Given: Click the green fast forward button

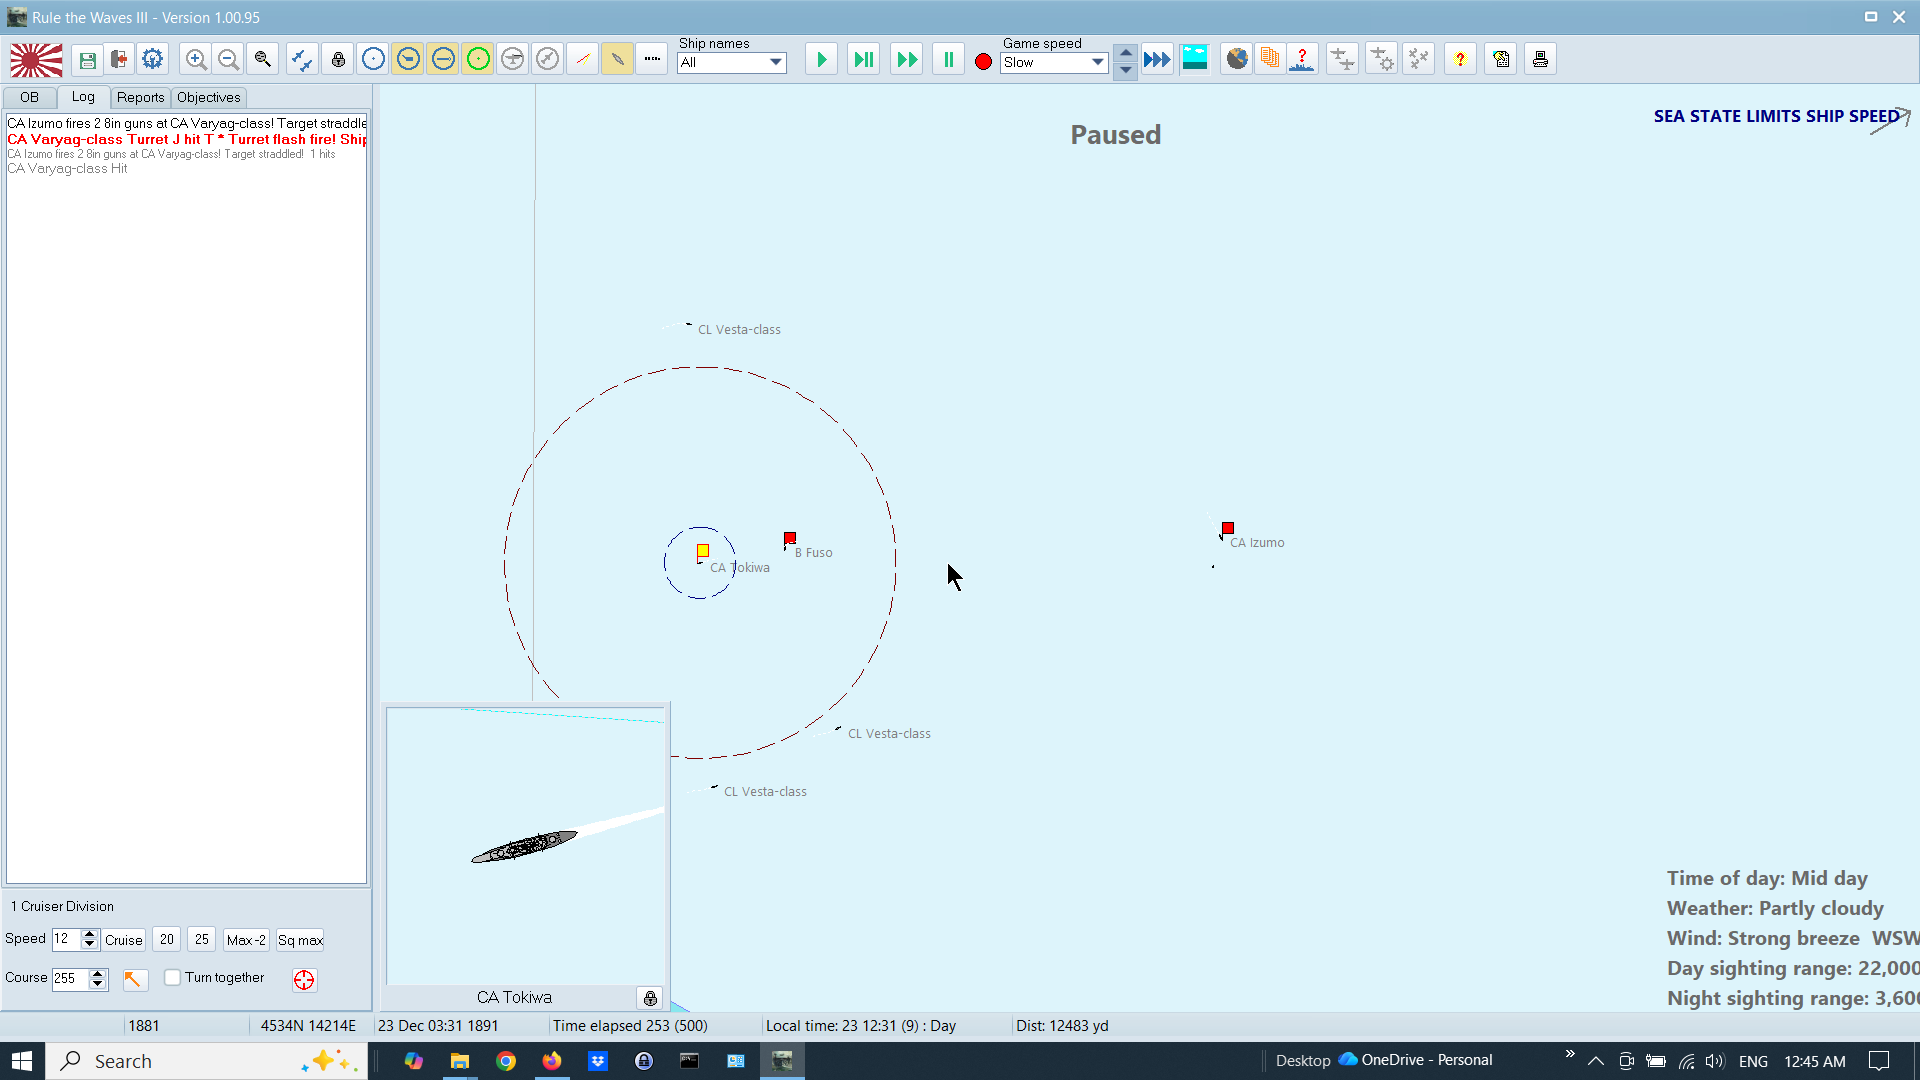Looking at the screenshot, I should coord(907,60).
